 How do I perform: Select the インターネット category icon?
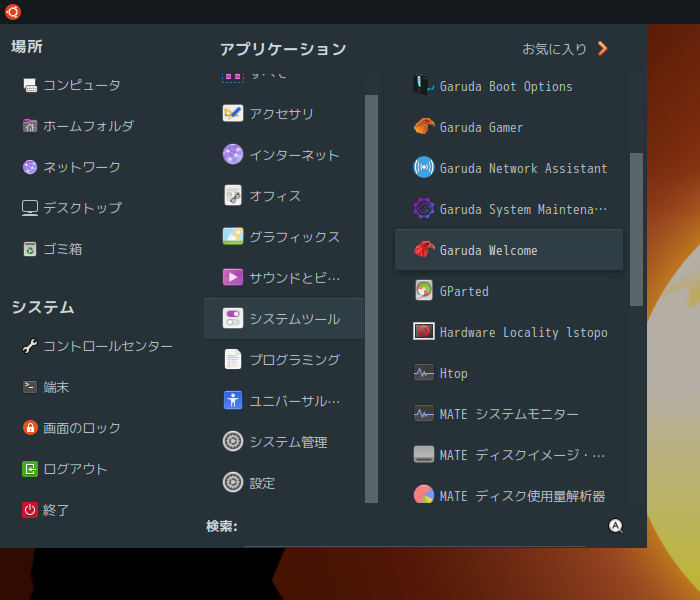(x=233, y=154)
